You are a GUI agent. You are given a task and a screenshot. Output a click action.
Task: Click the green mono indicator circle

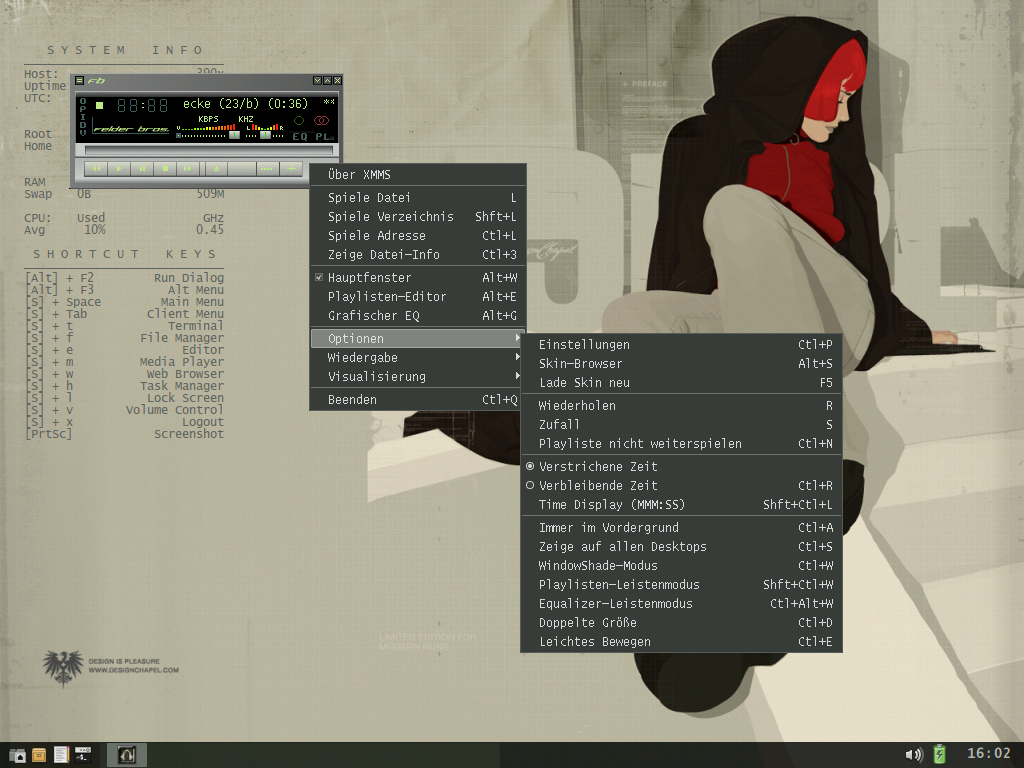[x=299, y=120]
